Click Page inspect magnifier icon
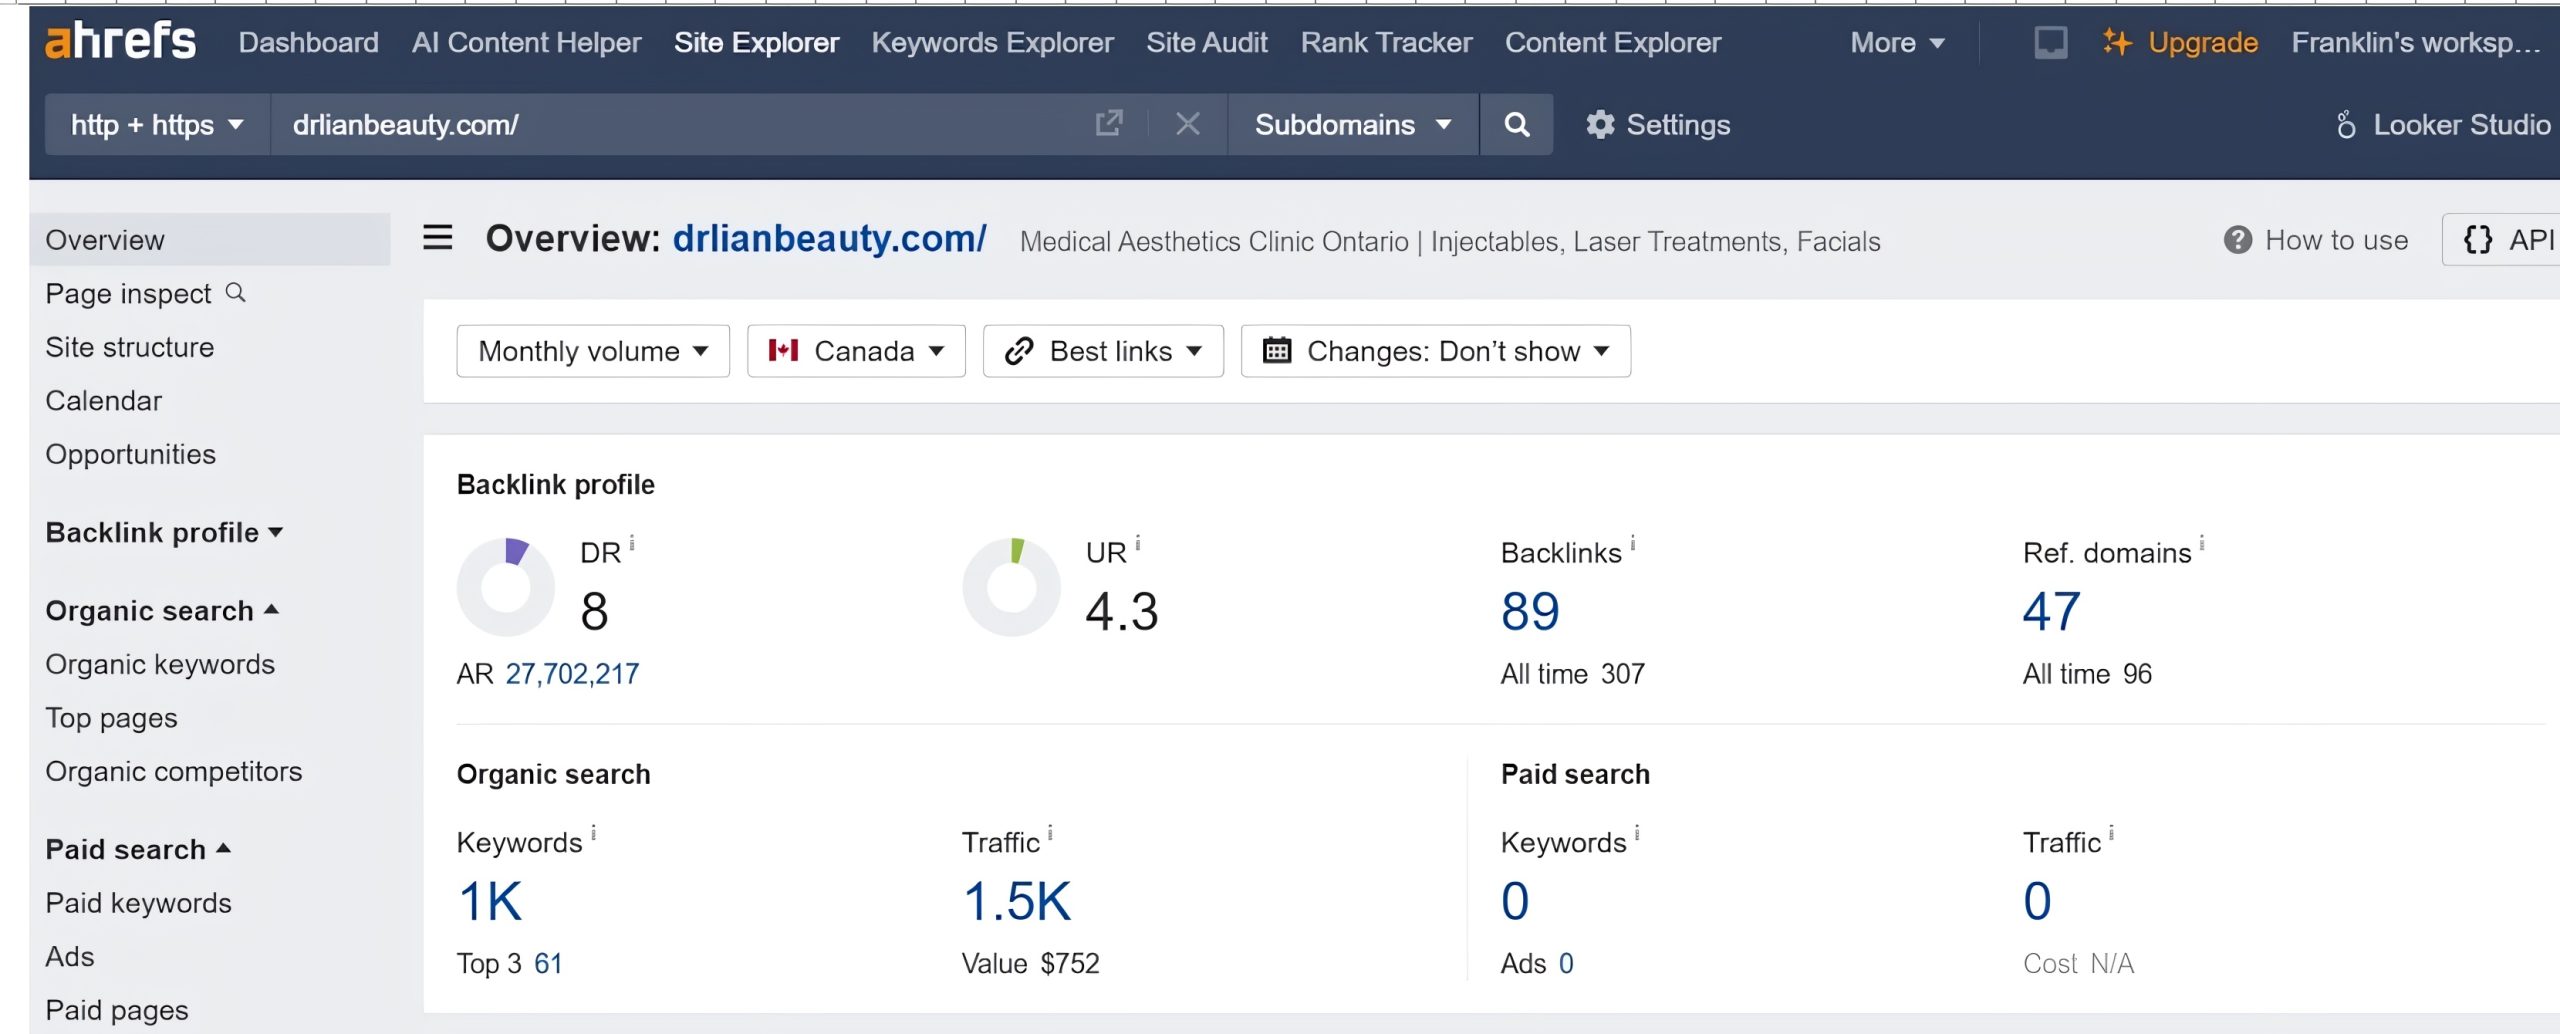The image size is (2560, 1034). point(235,292)
